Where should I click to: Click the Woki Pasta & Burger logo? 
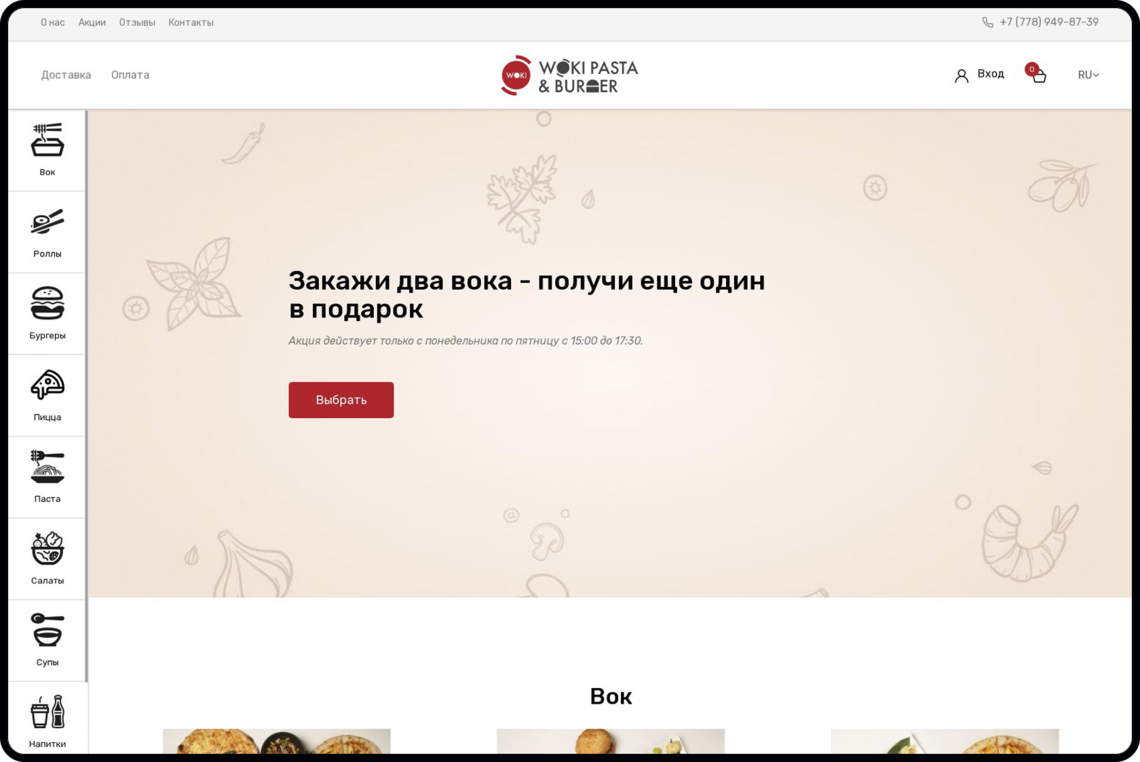(x=569, y=75)
